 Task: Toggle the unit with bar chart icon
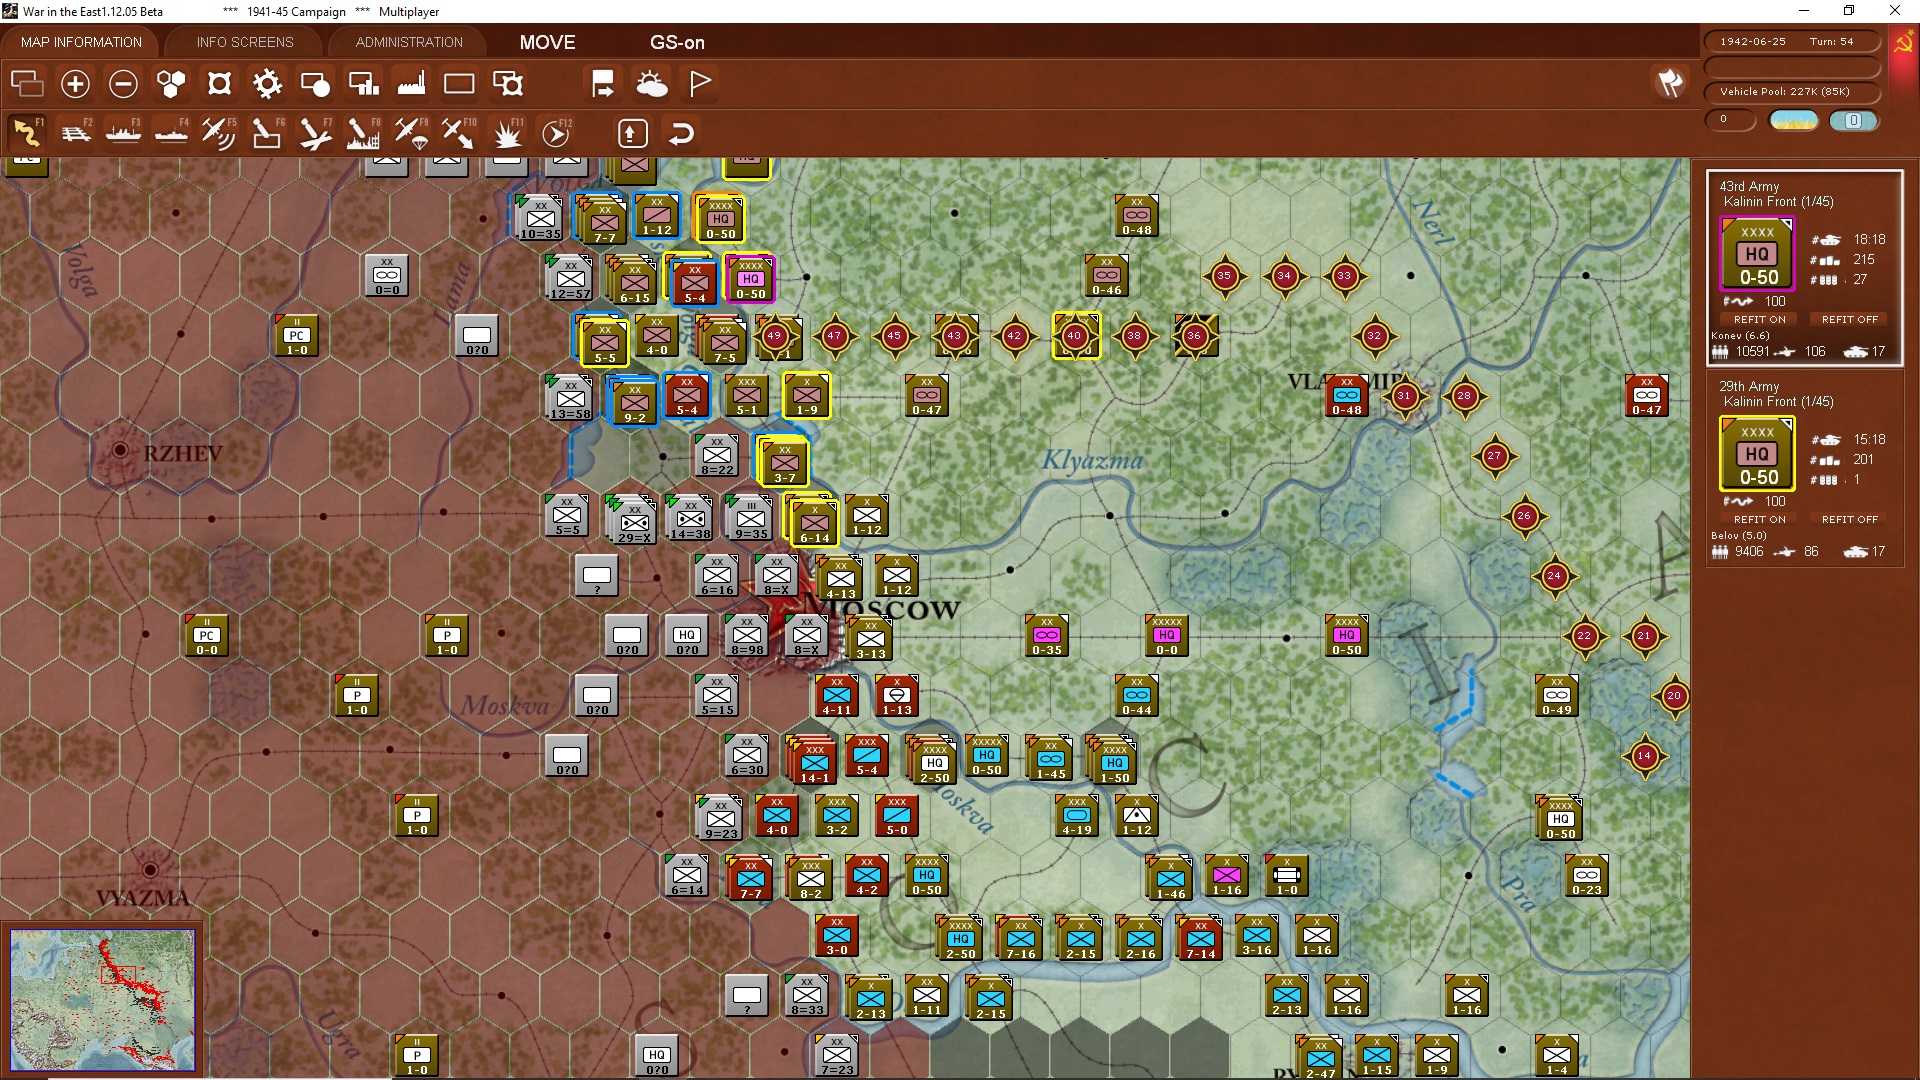363,83
